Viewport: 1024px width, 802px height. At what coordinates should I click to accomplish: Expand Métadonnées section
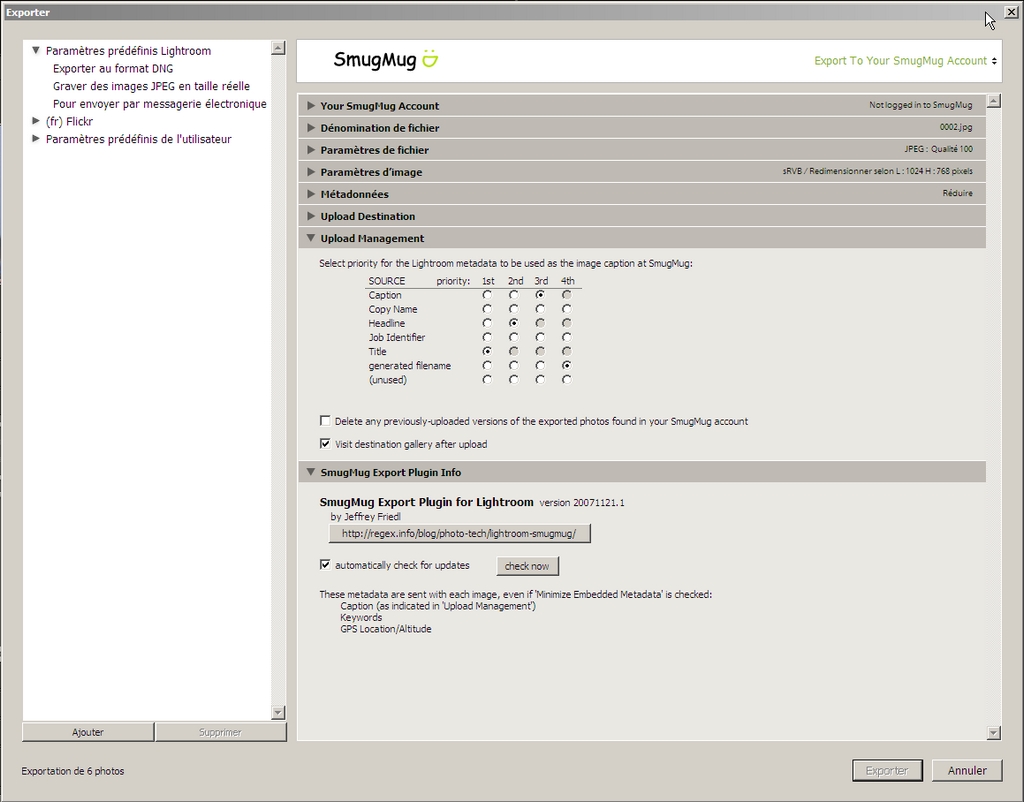[x=311, y=194]
